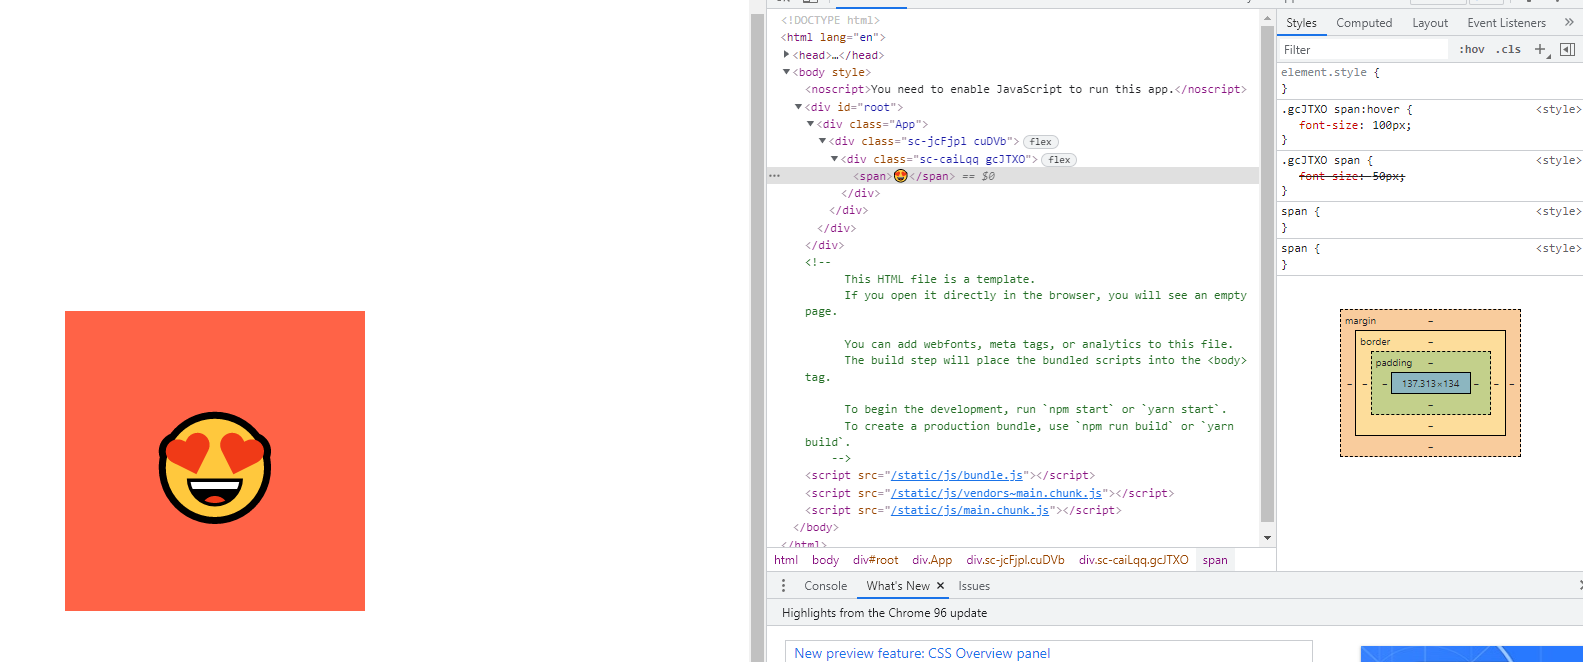Collapse the div id root node

798,107
